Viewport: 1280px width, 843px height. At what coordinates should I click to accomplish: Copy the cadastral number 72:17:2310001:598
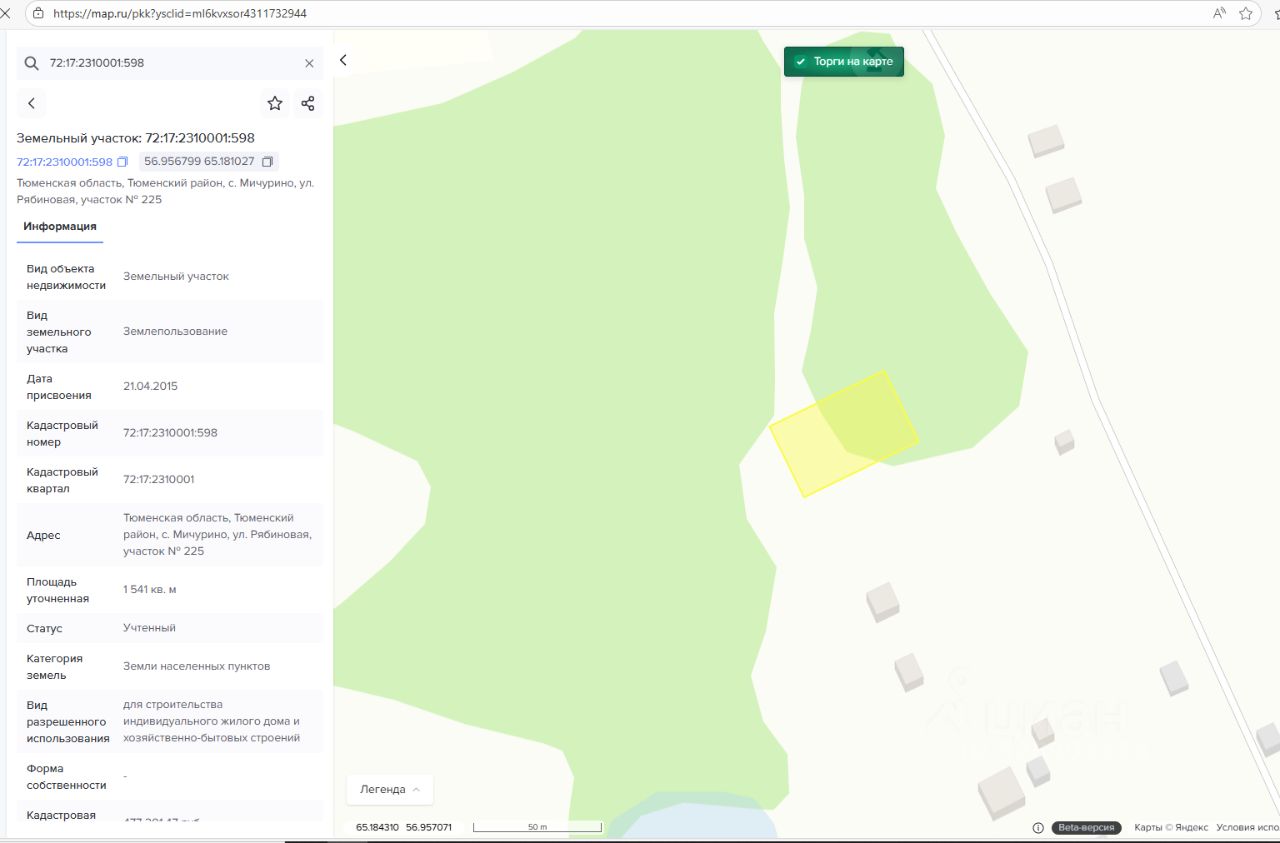[123, 162]
